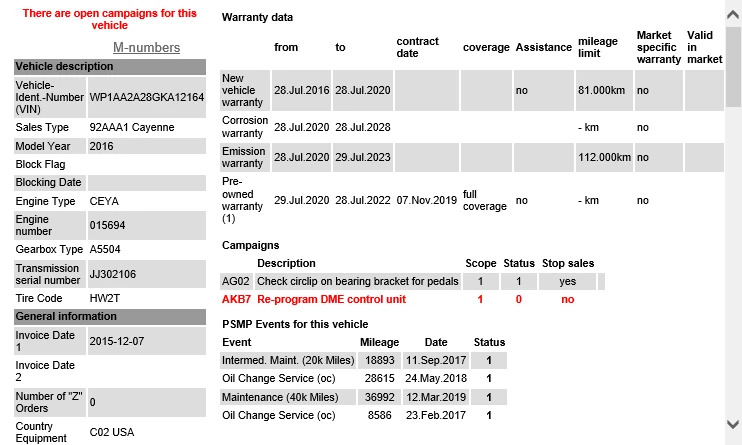The image size is (742, 445).
Task: Click campaign code AG02
Action: (x=236, y=281)
